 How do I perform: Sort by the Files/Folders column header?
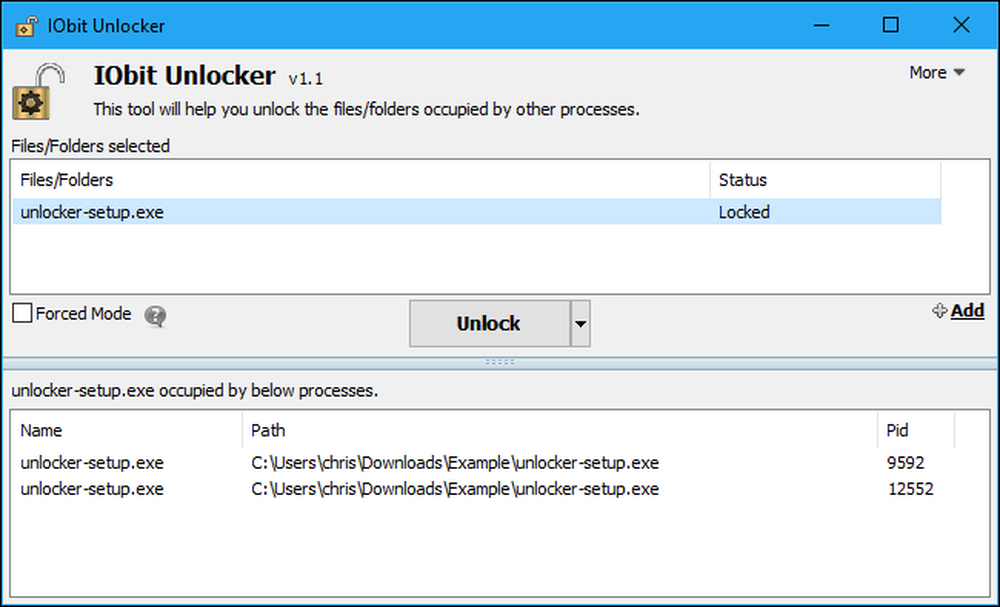[x=361, y=180]
